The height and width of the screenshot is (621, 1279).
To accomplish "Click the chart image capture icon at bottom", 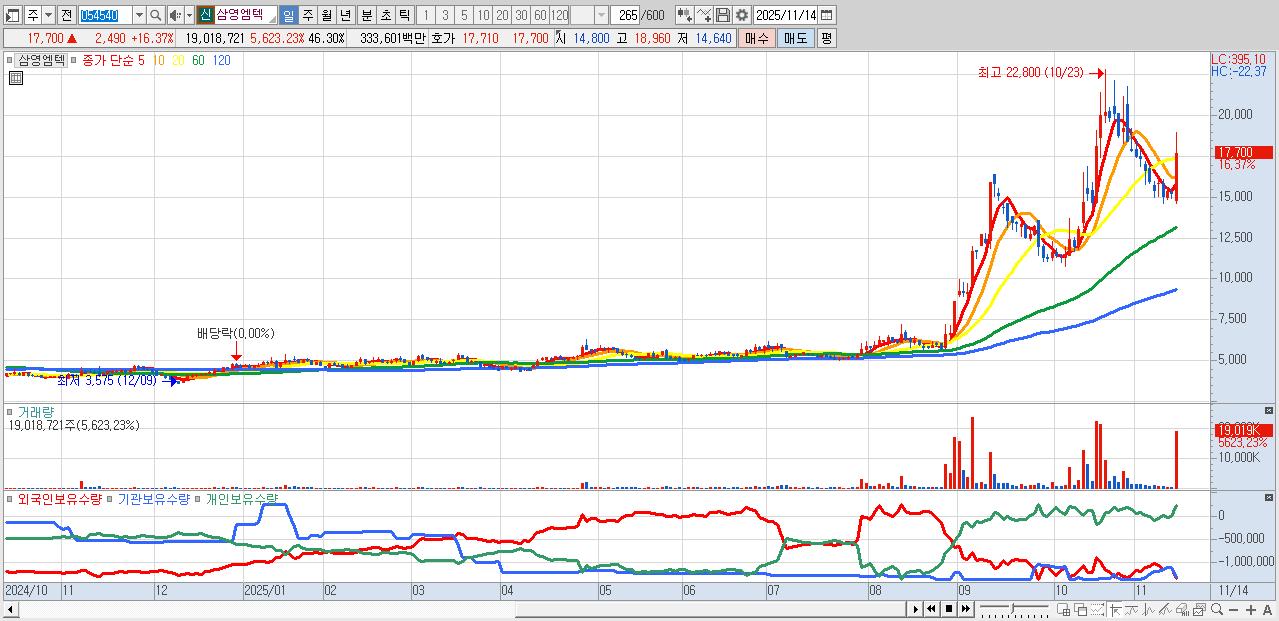I will [1199, 609].
